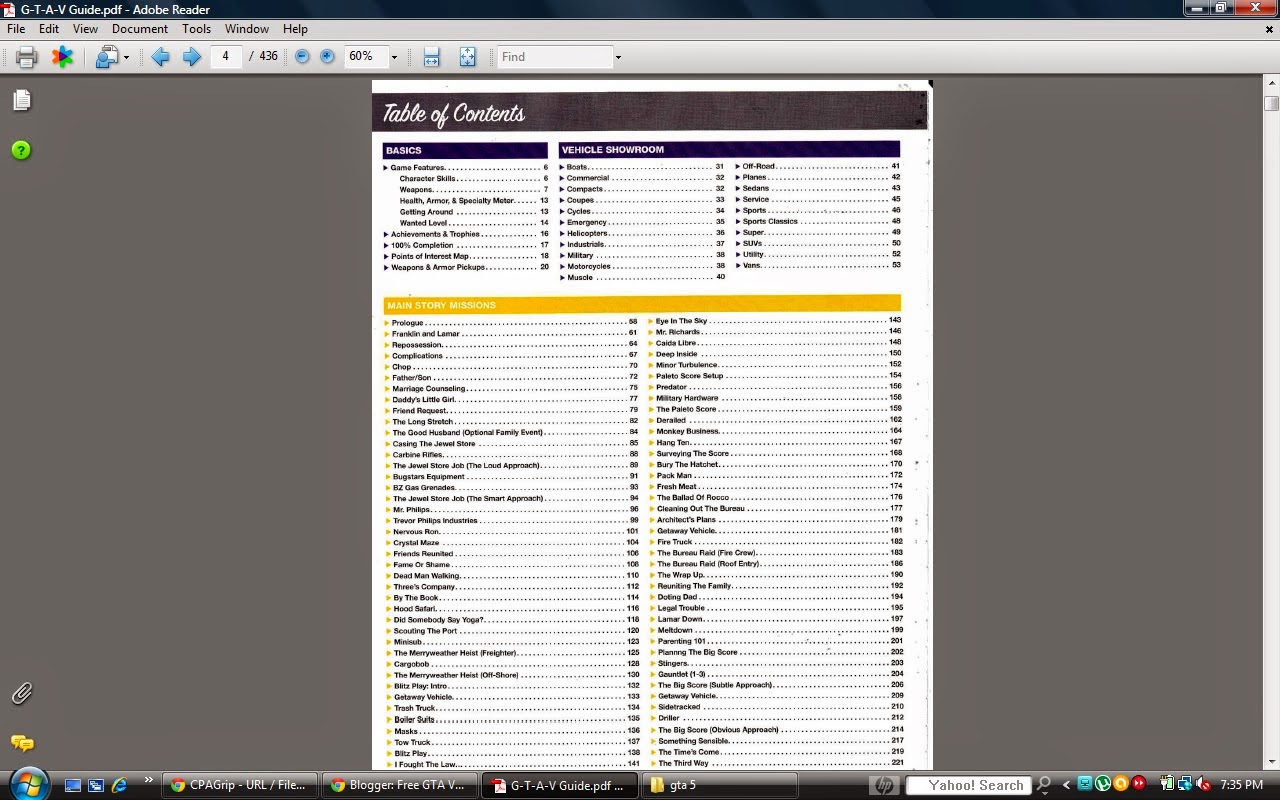Click the Fit One Full Page icon
Viewport: 1280px width, 800px height.
tap(467, 57)
